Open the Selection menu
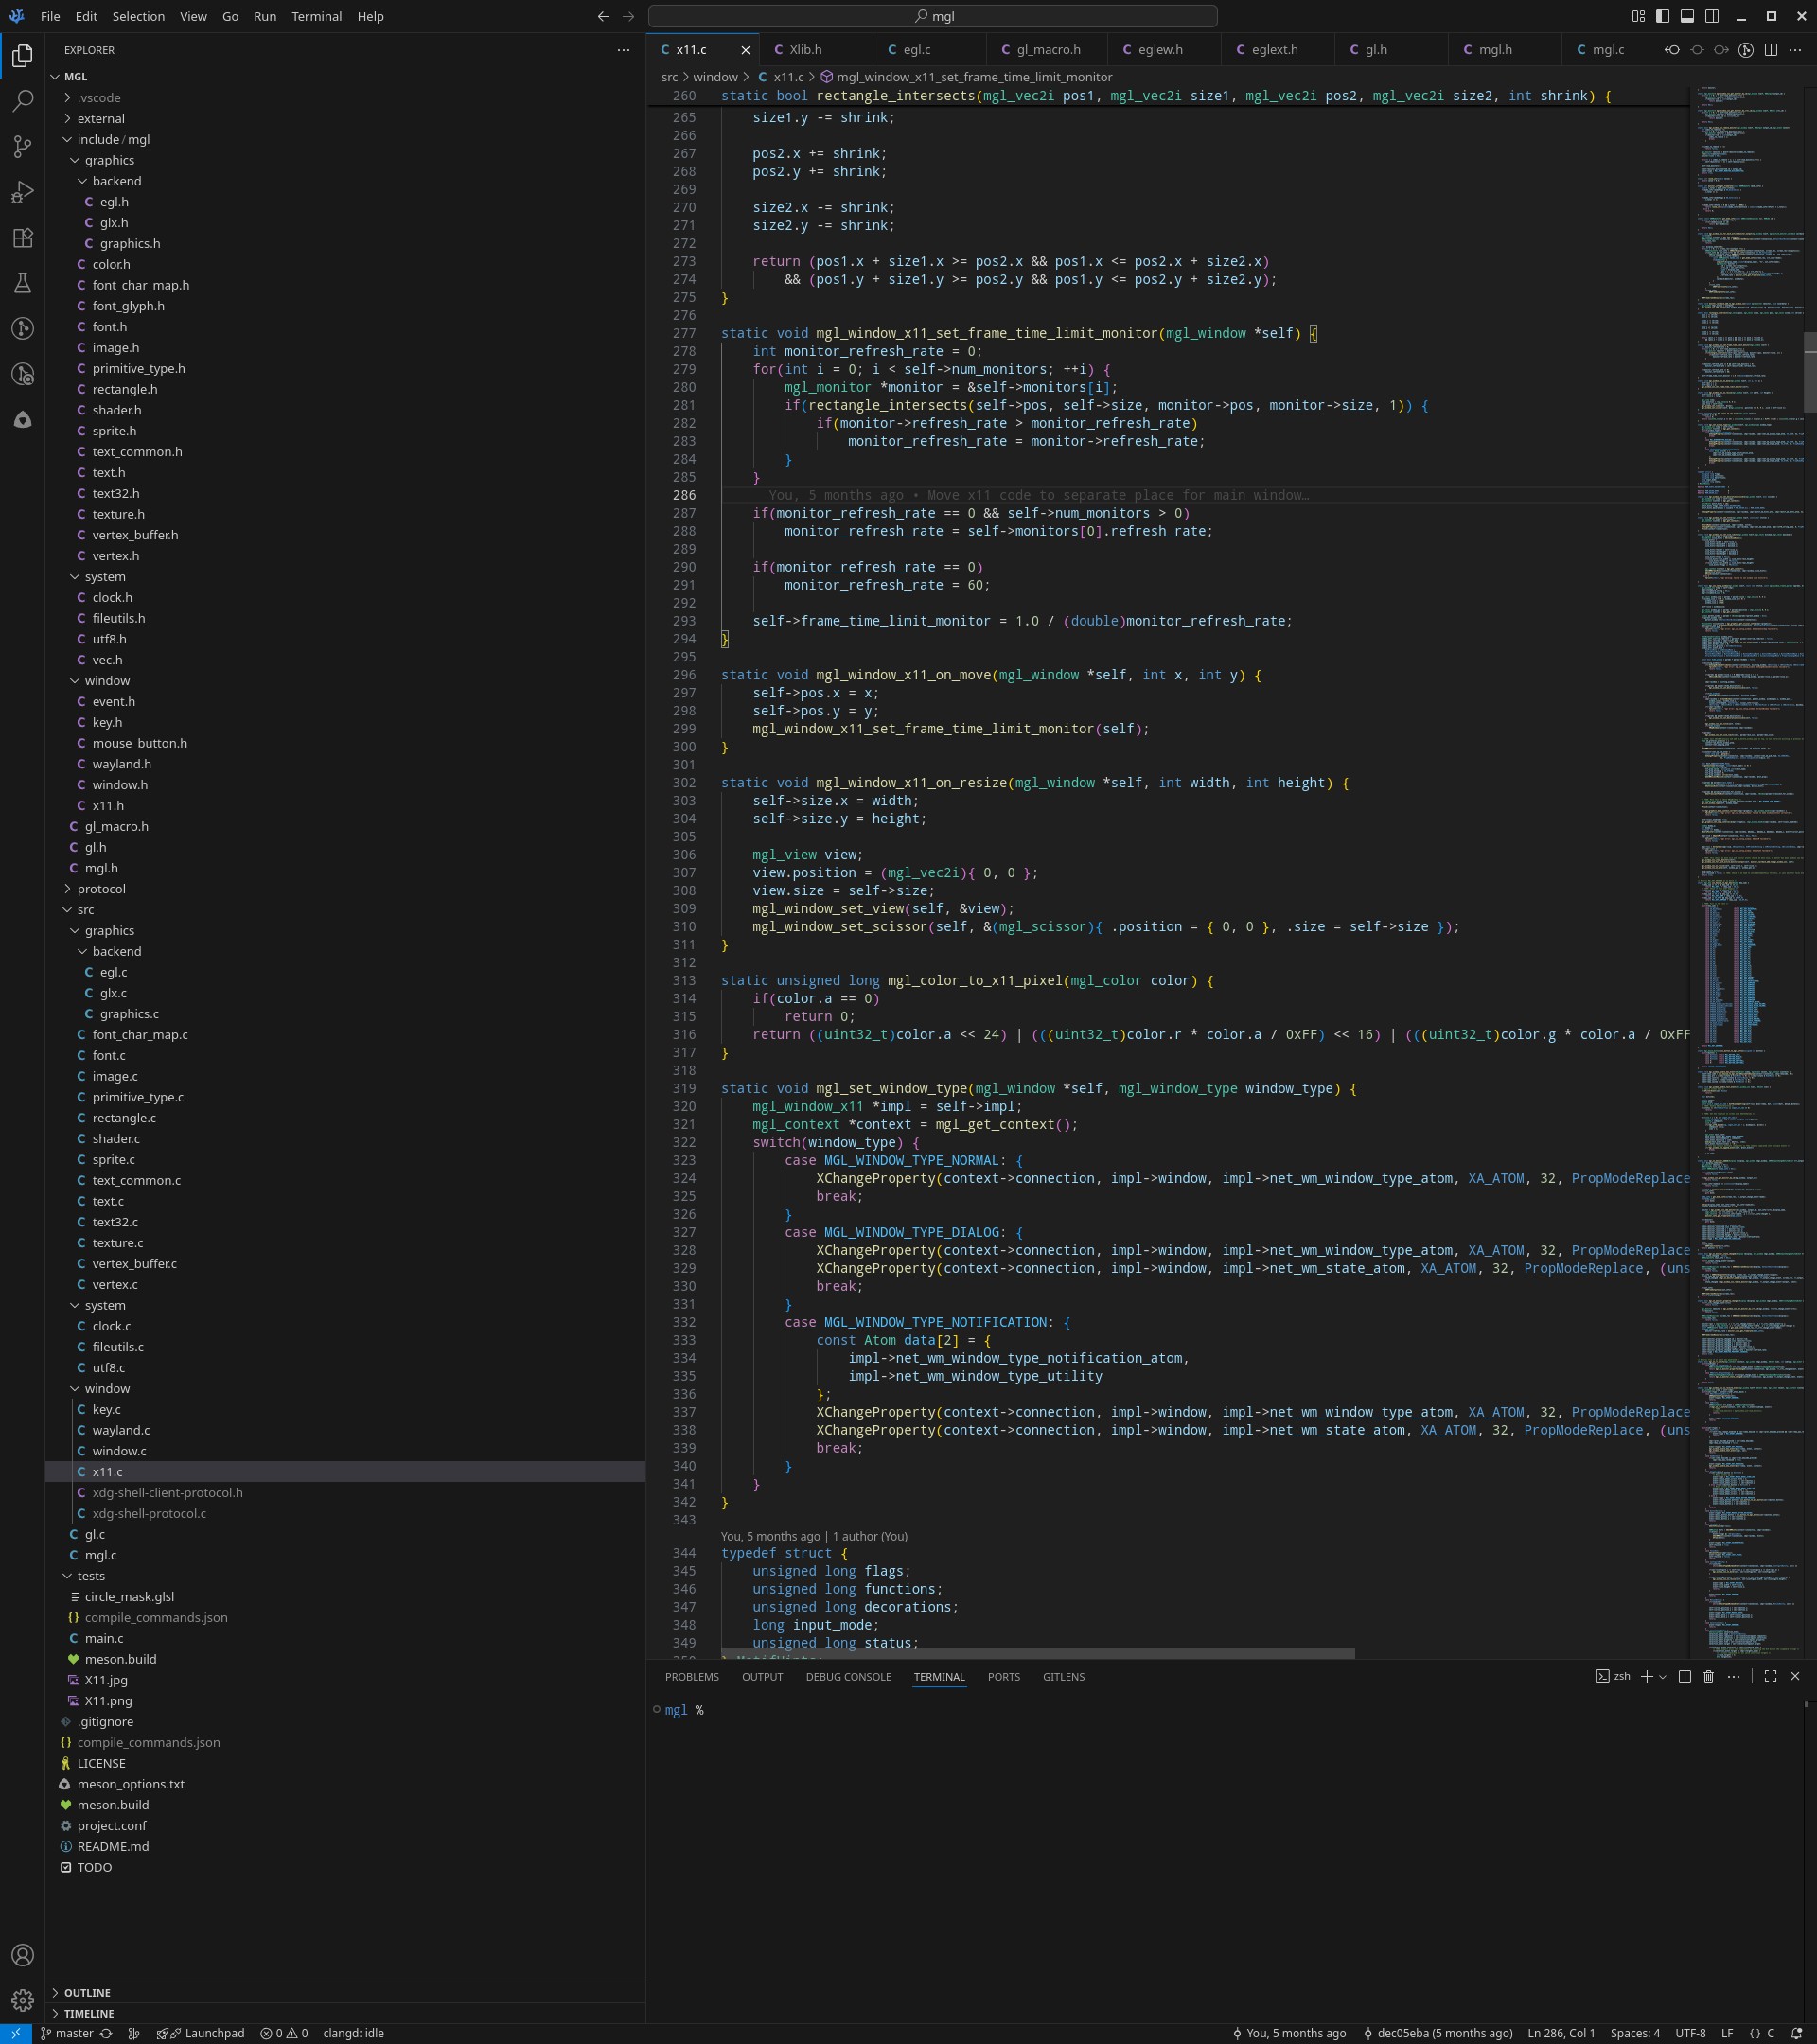Image resolution: width=1817 pixels, height=2044 pixels. [x=138, y=16]
